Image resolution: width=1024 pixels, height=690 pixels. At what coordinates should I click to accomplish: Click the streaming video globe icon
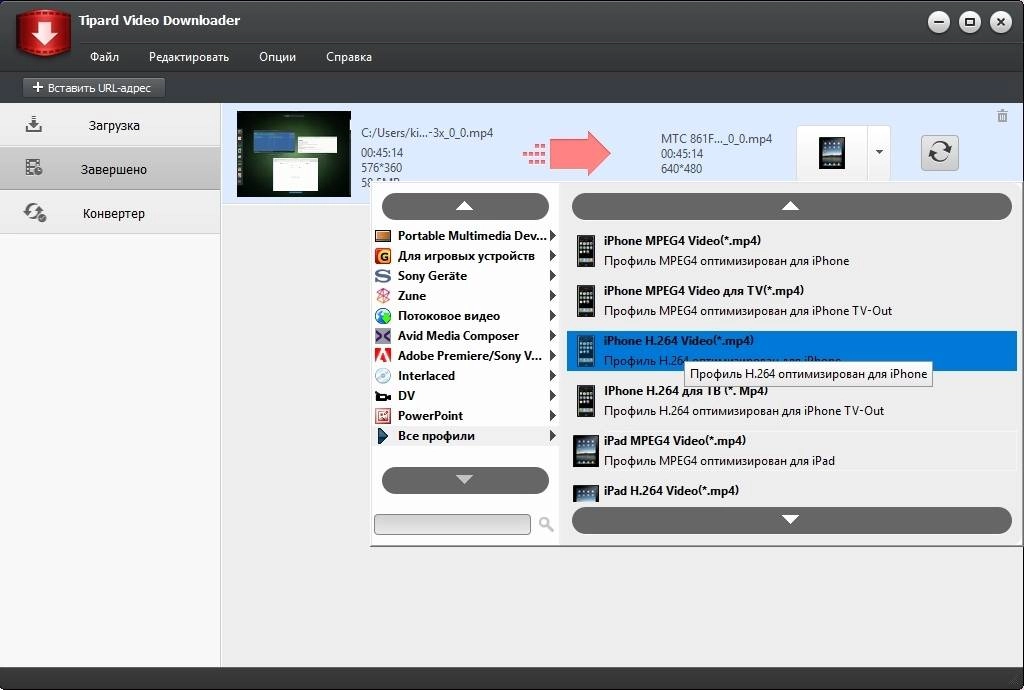[383, 316]
